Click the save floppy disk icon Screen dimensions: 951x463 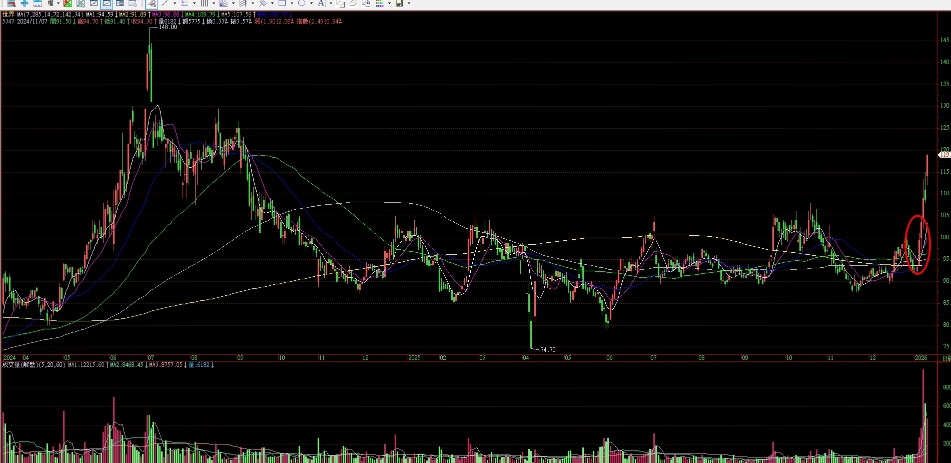[399, 4]
